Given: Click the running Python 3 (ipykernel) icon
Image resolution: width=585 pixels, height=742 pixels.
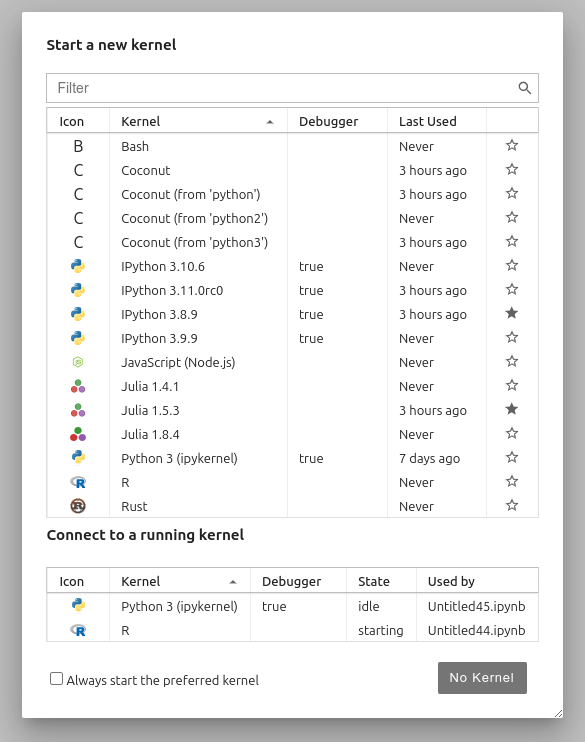Looking at the screenshot, I should click(78, 605).
